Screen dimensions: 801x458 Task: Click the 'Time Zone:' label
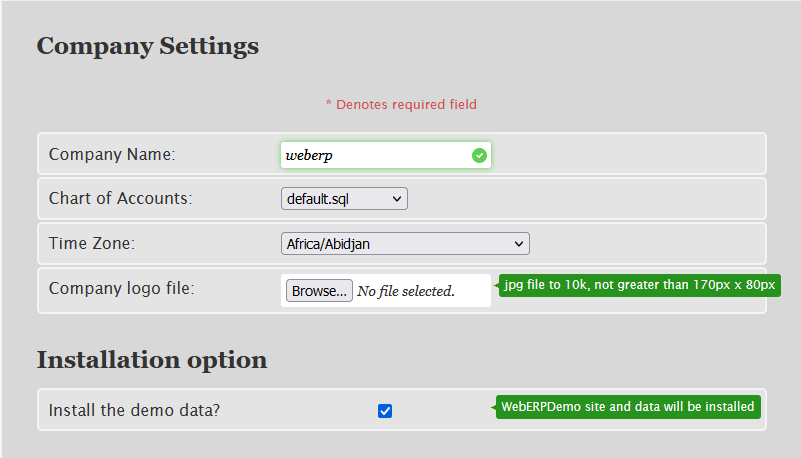[x=92, y=243]
